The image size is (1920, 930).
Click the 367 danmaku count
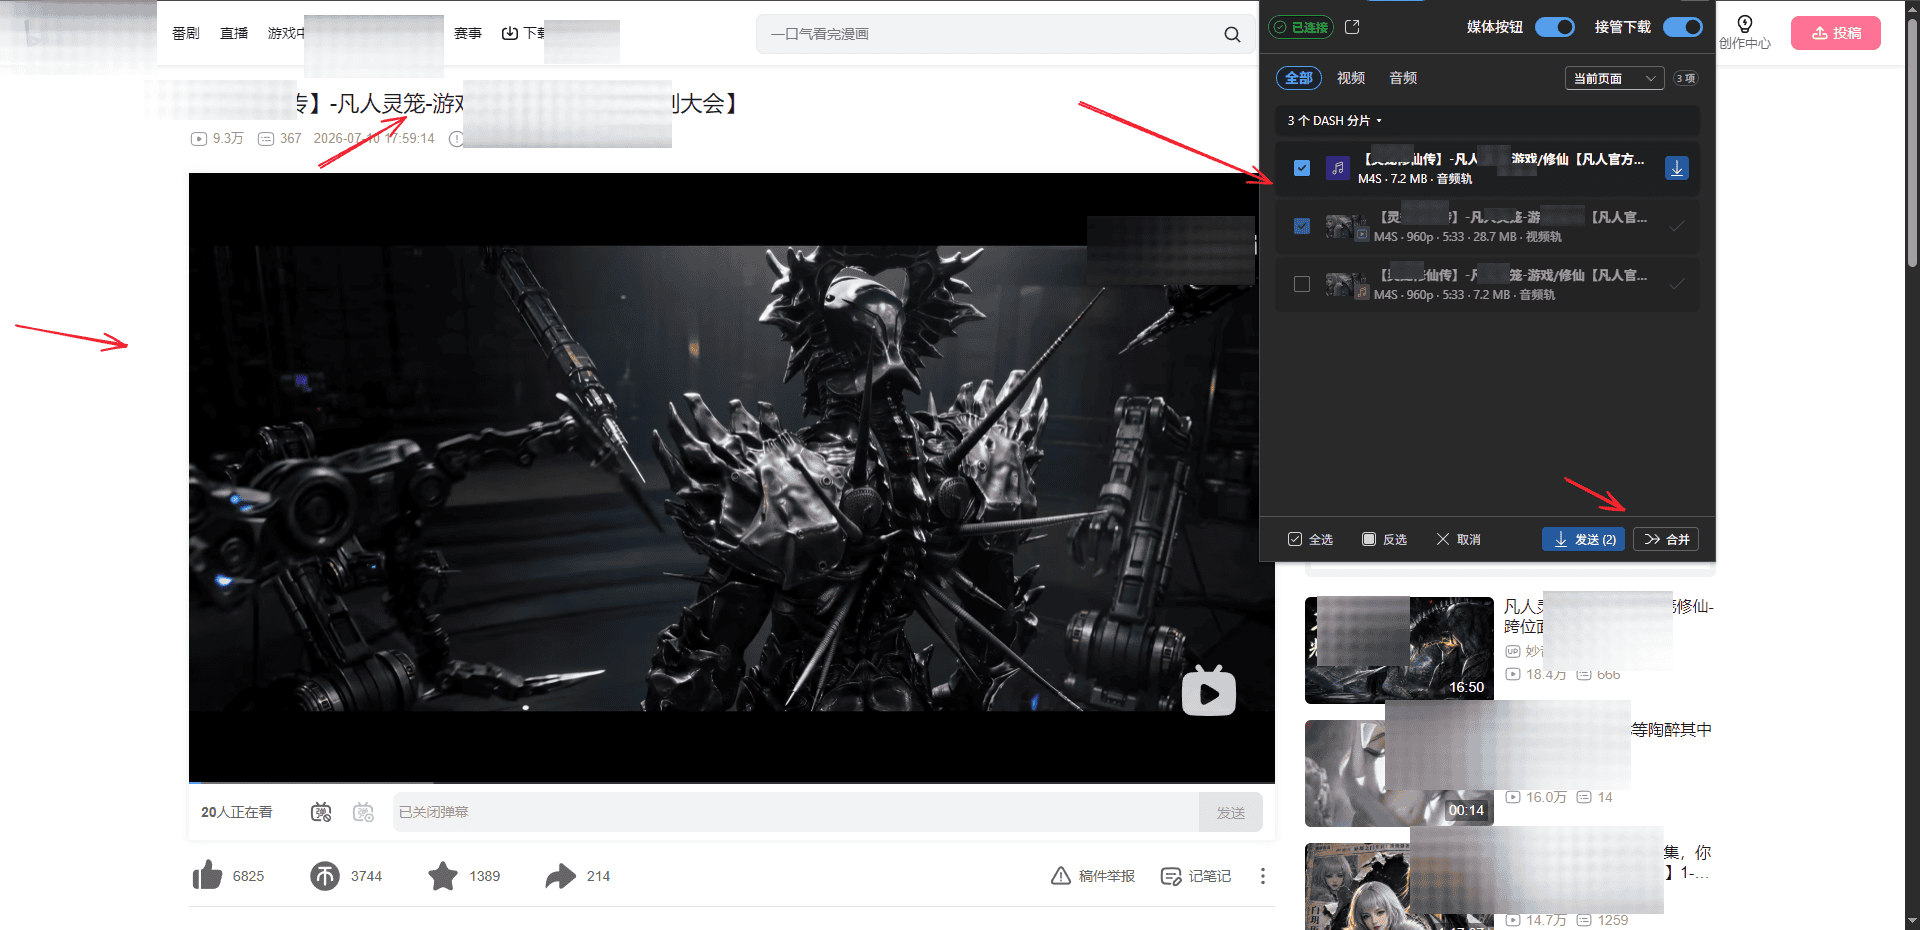(280, 138)
